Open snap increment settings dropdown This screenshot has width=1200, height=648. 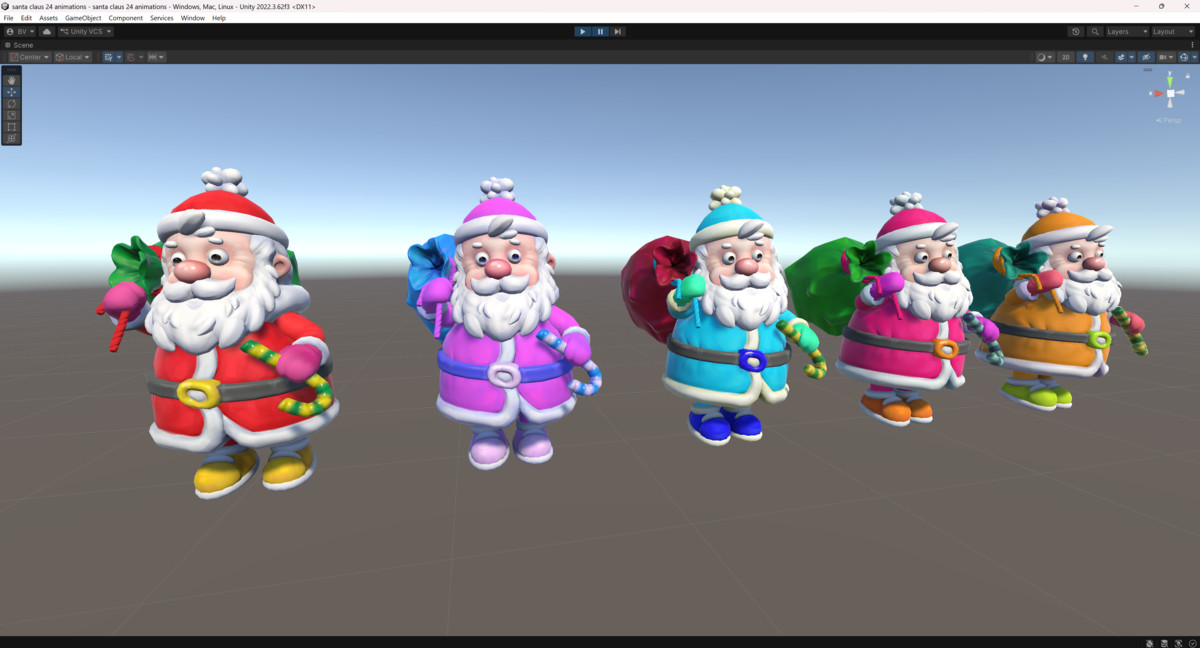pos(156,57)
